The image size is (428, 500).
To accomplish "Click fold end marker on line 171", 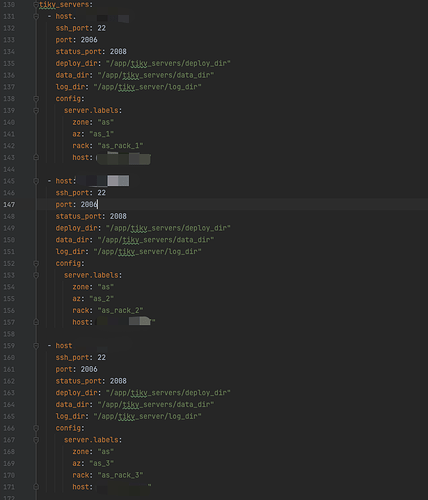I will pyautogui.click(x=36, y=487).
